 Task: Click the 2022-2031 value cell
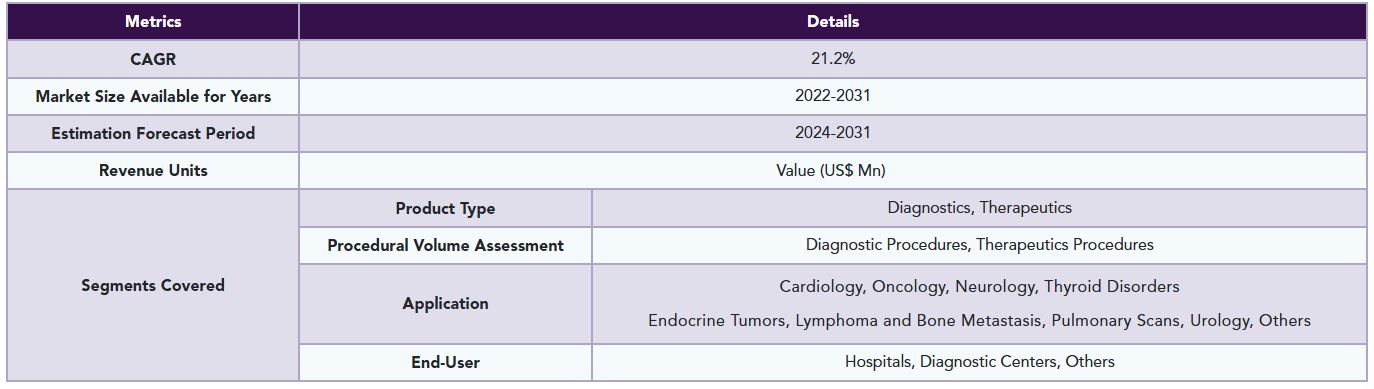pos(832,96)
